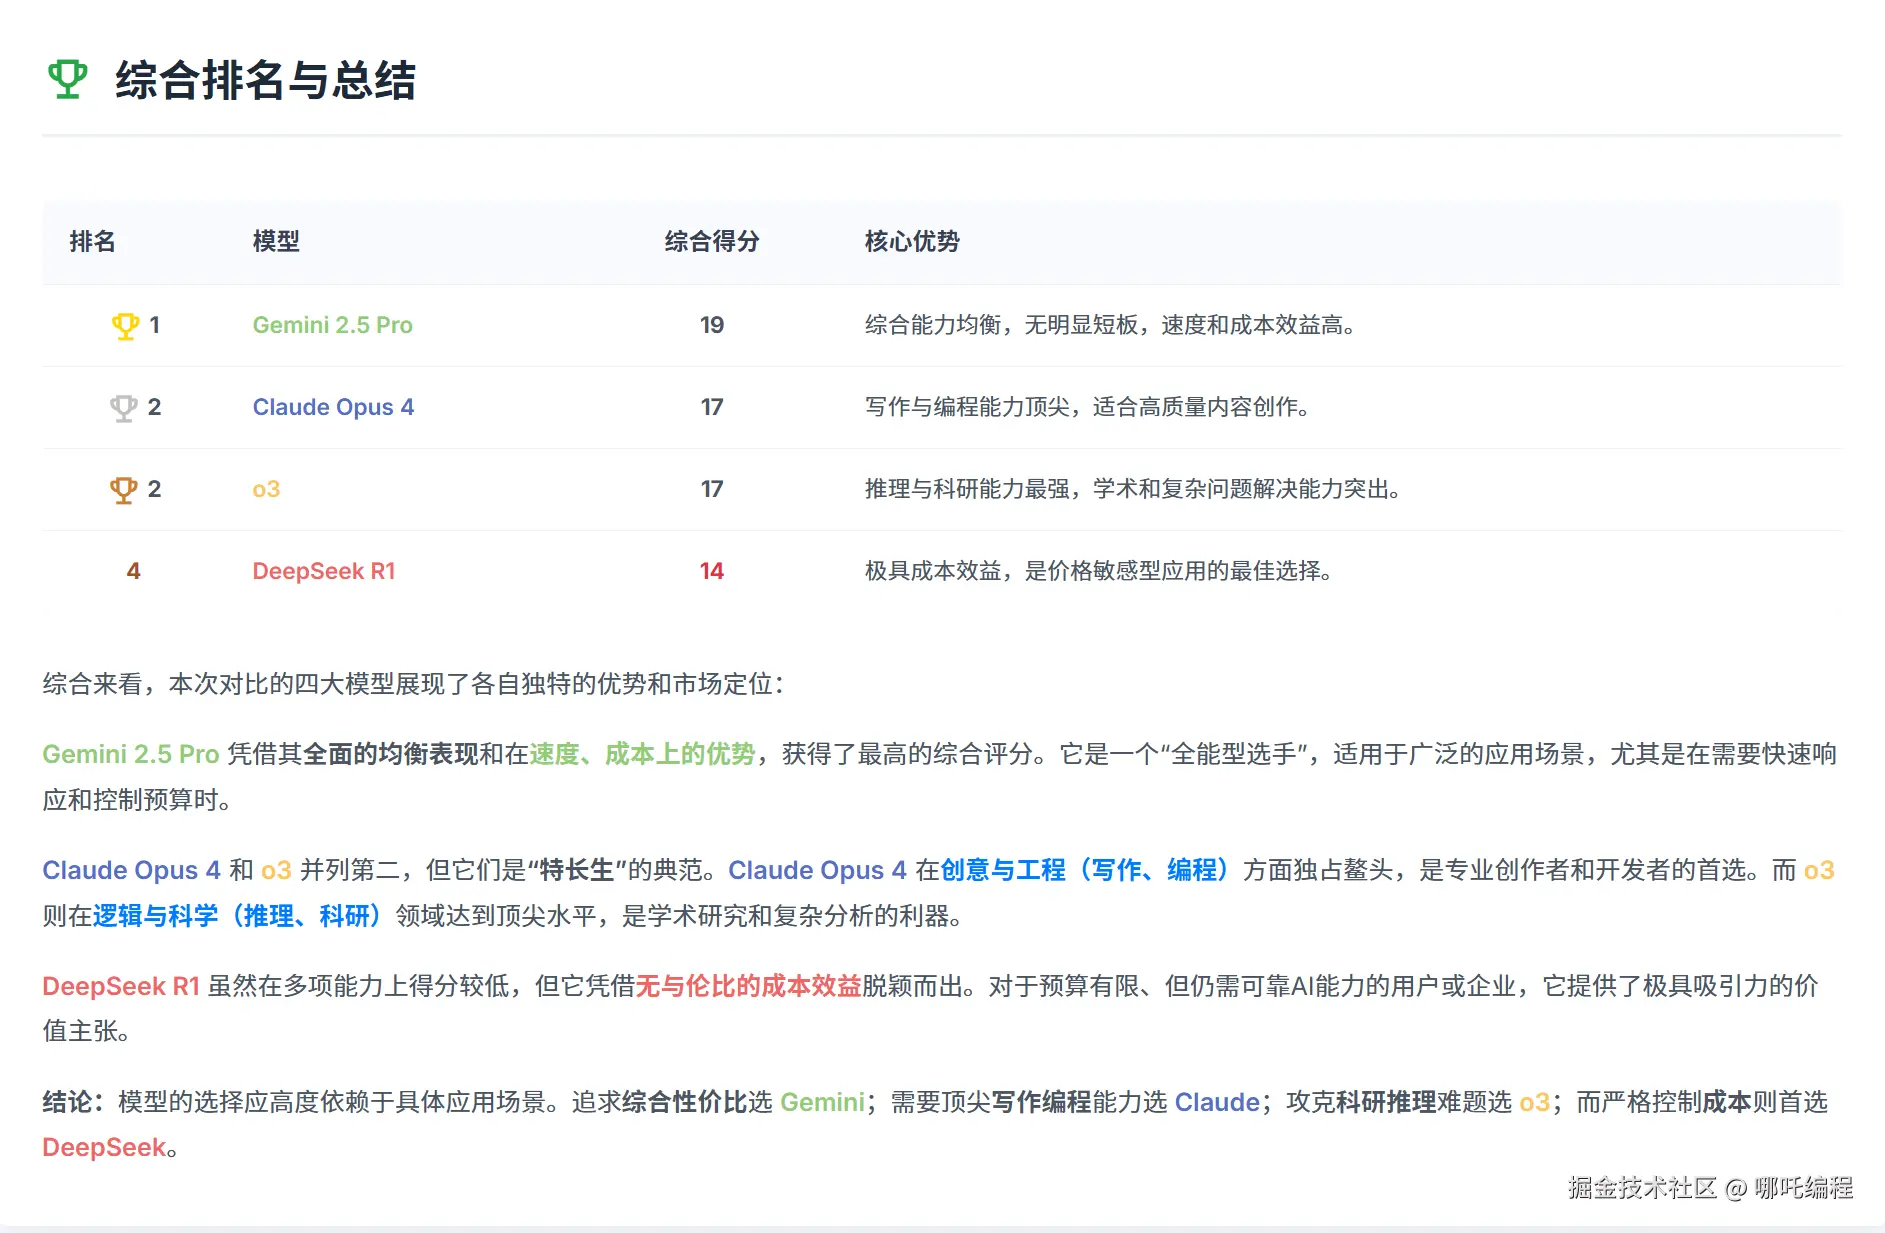Click the red word DeepSeek ending the conclusion
The width and height of the screenshot is (1885, 1233).
104,1148
